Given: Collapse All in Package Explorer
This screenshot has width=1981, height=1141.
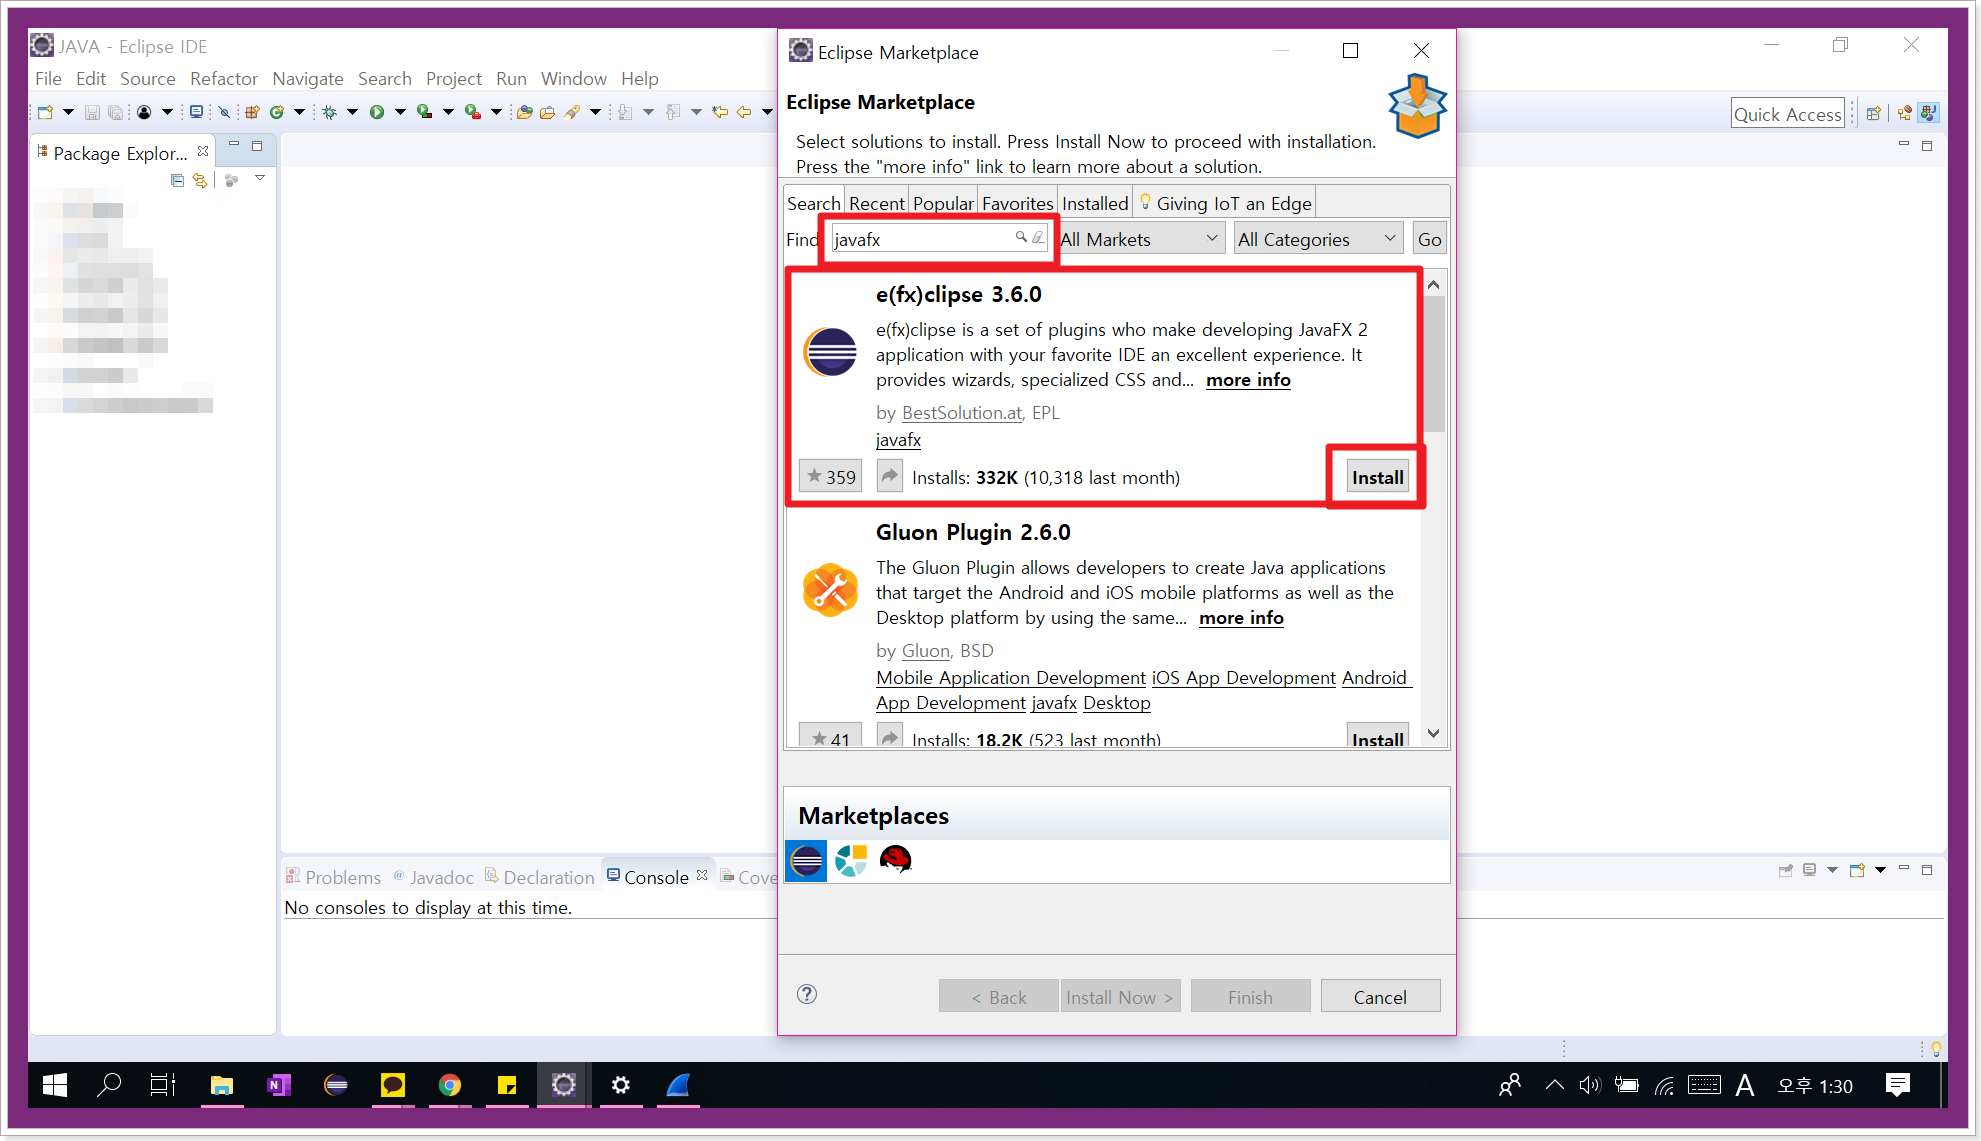Looking at the screenshot, I should 177,180.
